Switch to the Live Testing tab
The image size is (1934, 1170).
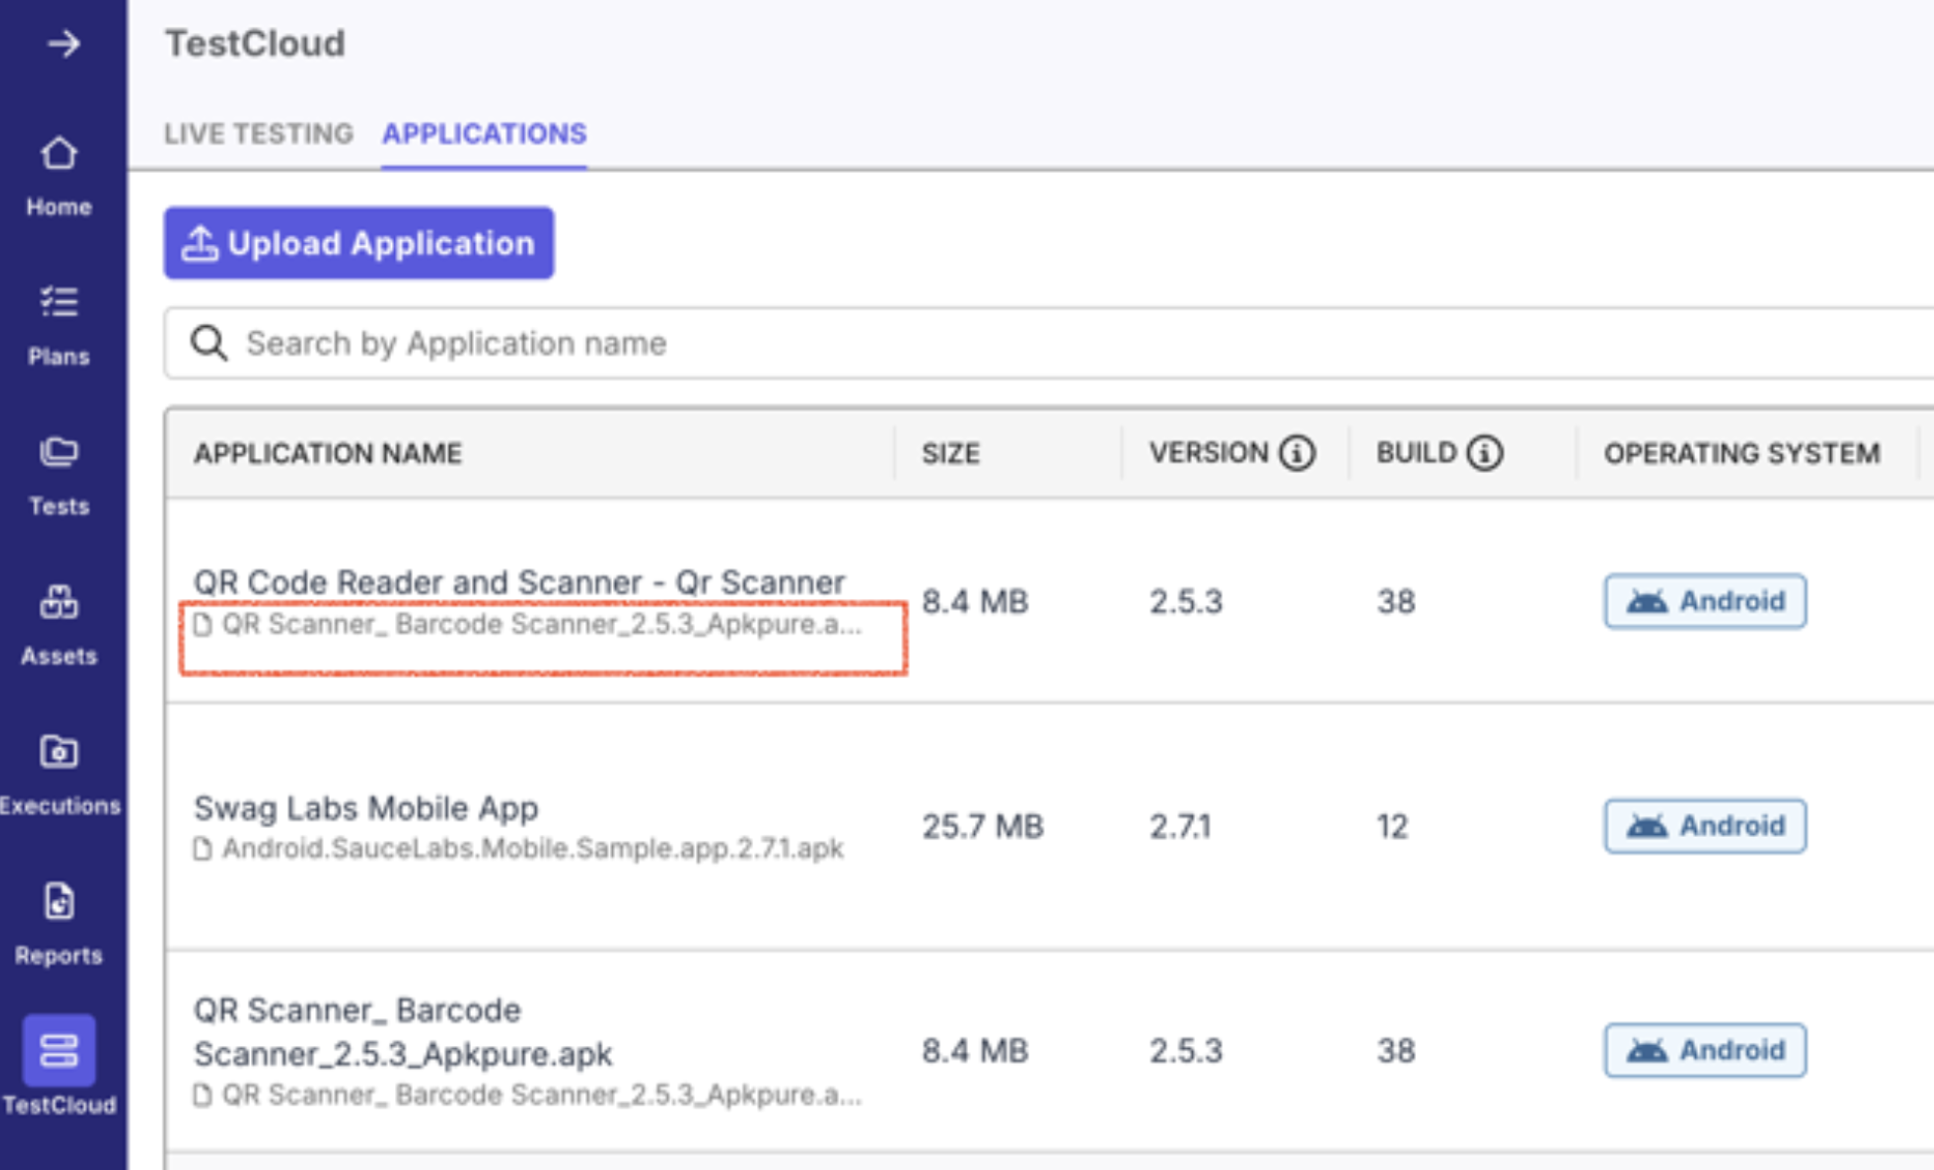(258, 134)
